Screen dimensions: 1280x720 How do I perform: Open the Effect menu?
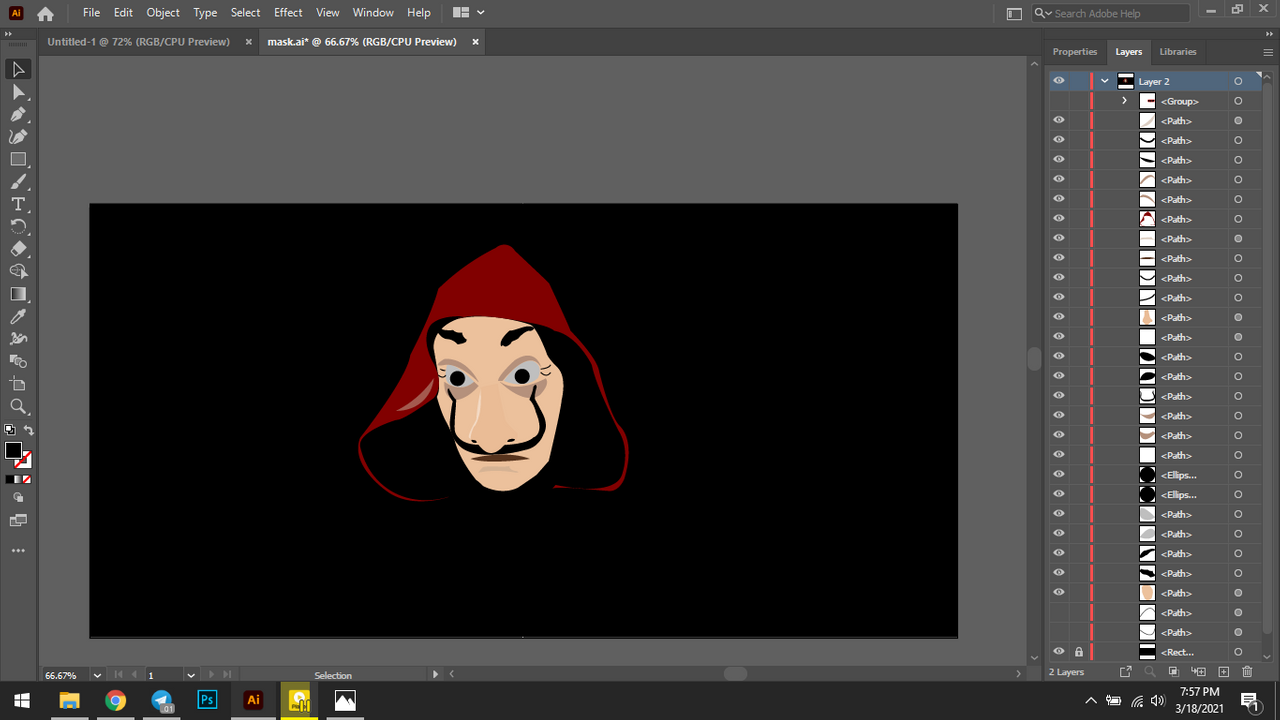288,13
